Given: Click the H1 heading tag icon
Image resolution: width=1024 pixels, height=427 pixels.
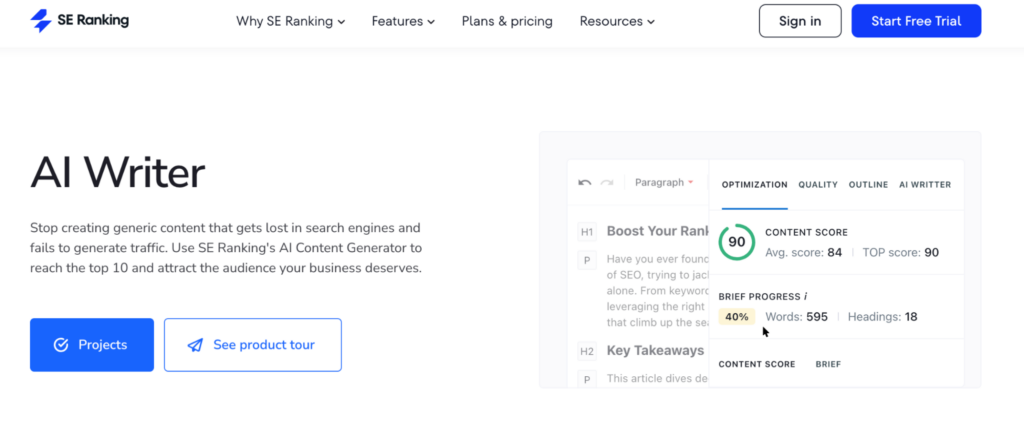Looking at the screenshot, I should click(x=587, y=232).
